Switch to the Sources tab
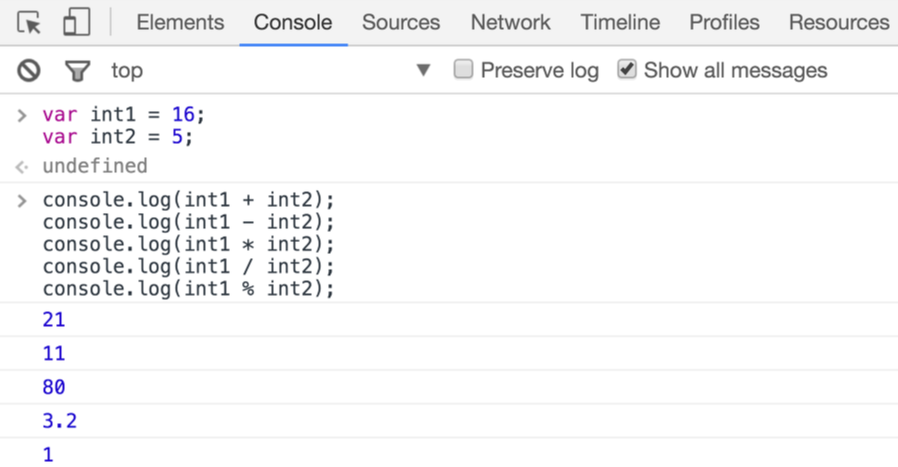The width and height of the screenshot is (898, 467). click(x=401, y=22)
